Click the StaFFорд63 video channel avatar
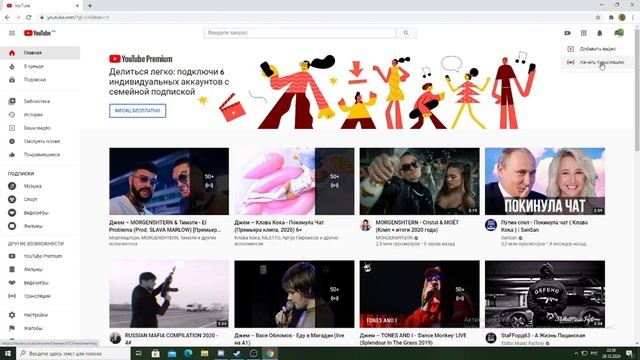 [x=491, y=338]
